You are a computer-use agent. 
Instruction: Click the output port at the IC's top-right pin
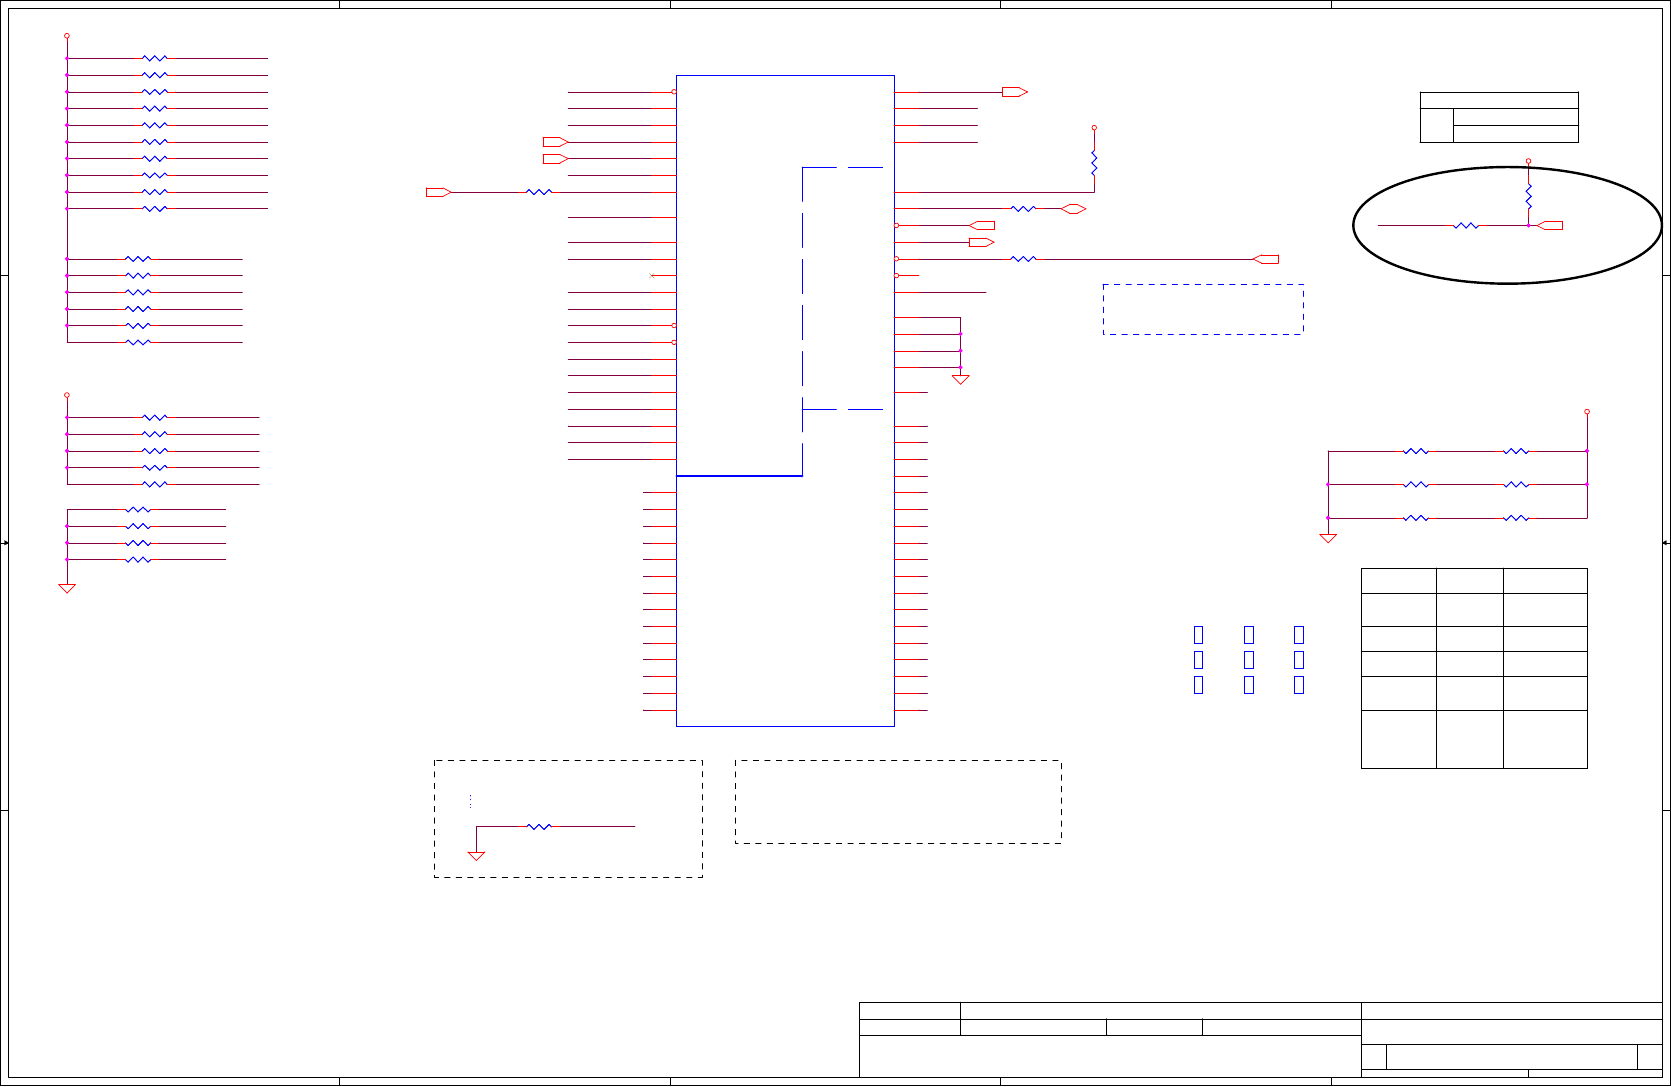[x=1015, y=92]
